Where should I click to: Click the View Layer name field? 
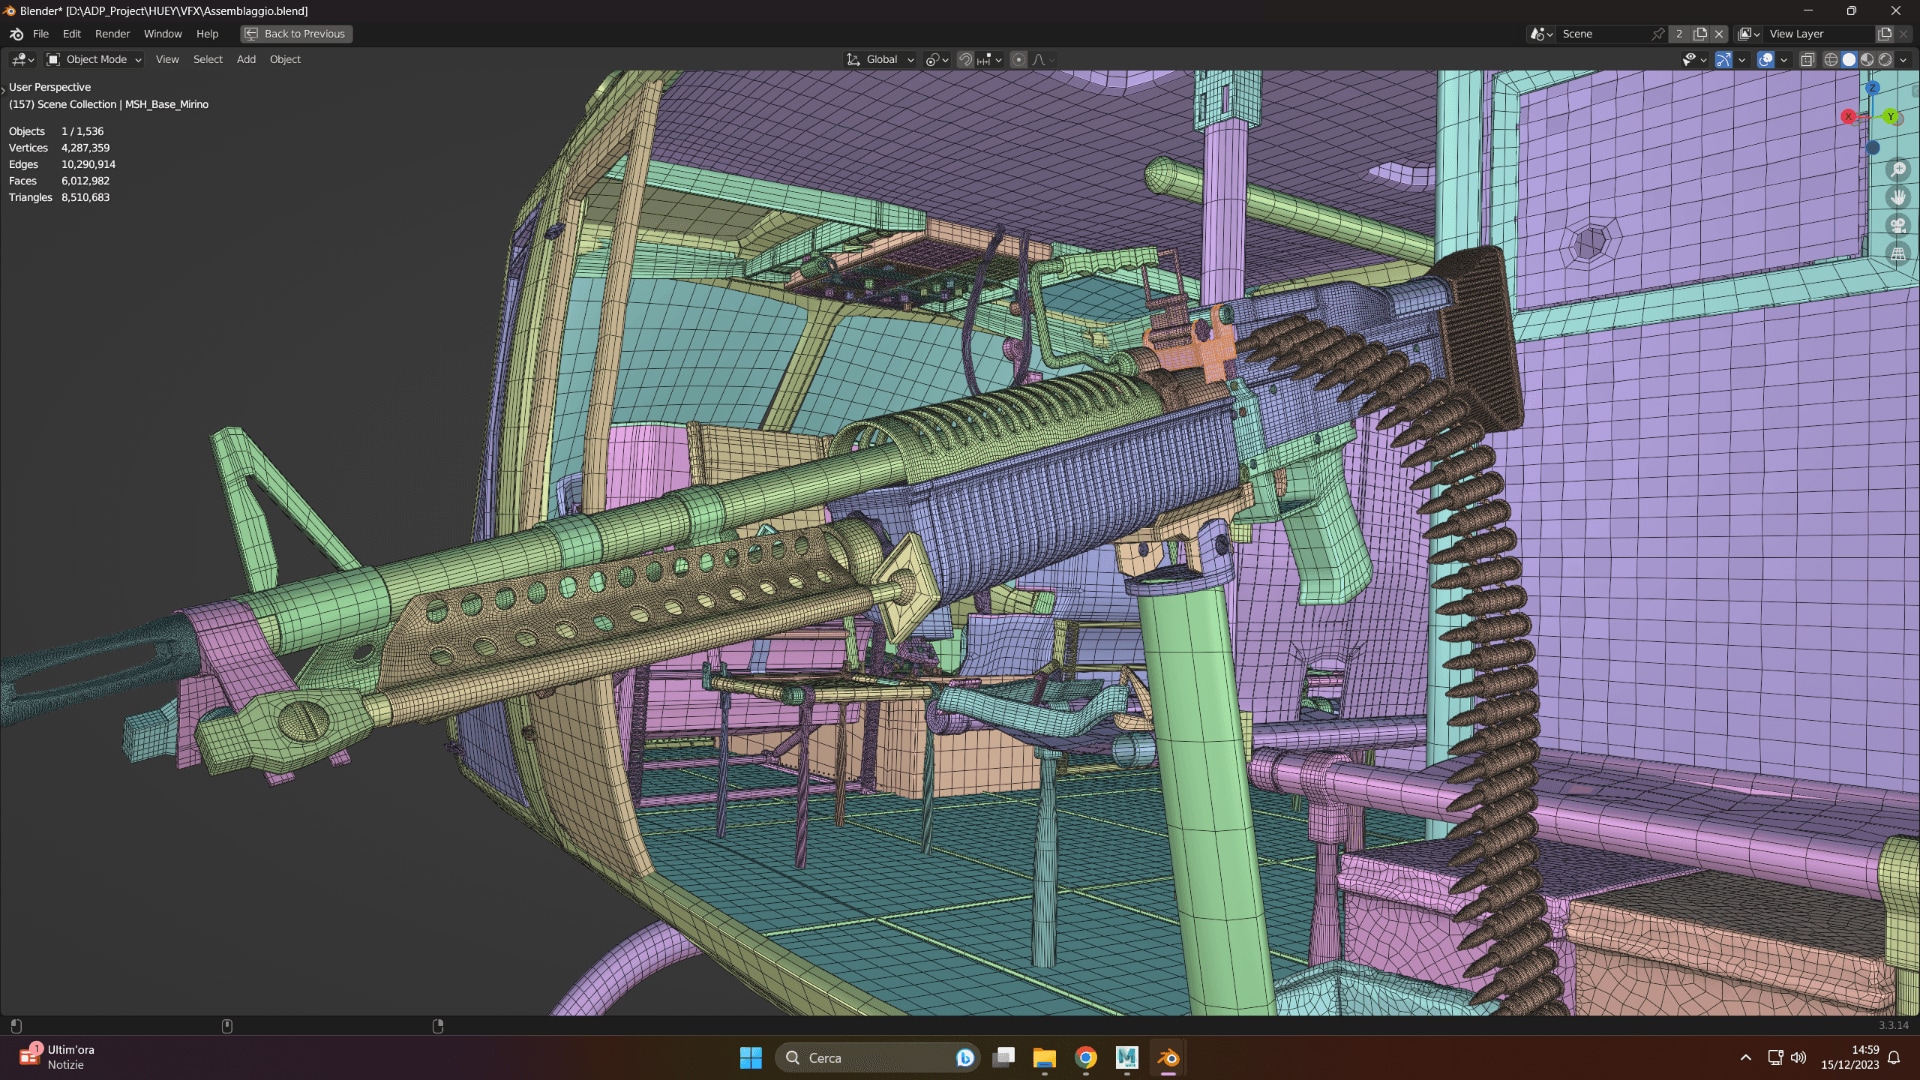(1819, 34)
